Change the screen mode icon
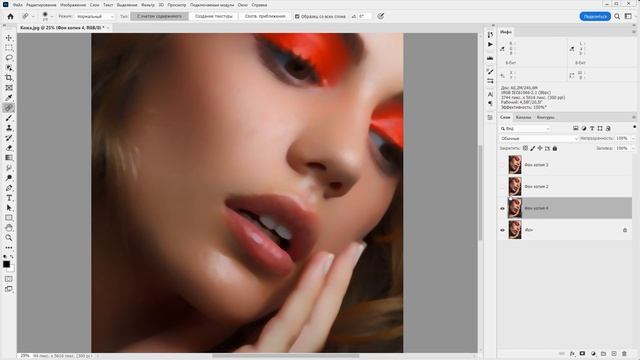 [9, 289]
